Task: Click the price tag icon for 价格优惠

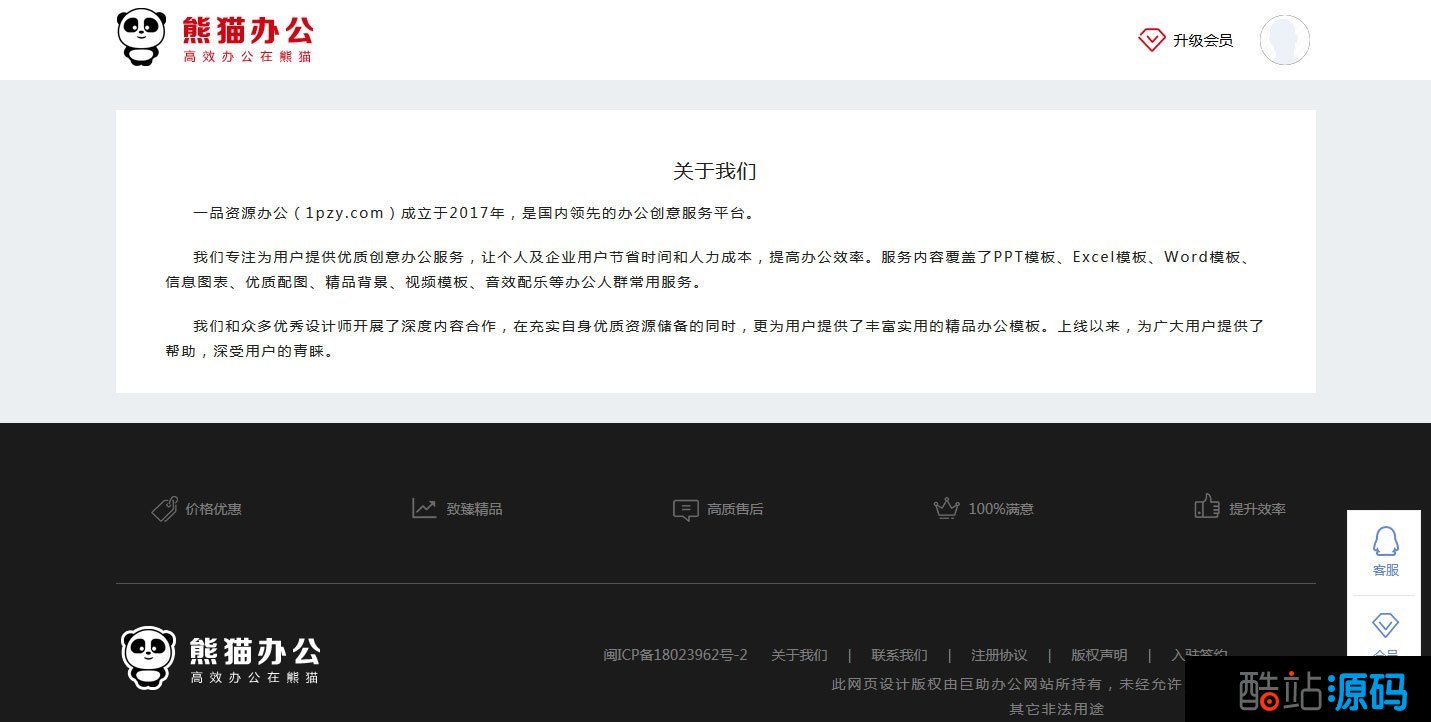Action: click(x=164, y=509)
